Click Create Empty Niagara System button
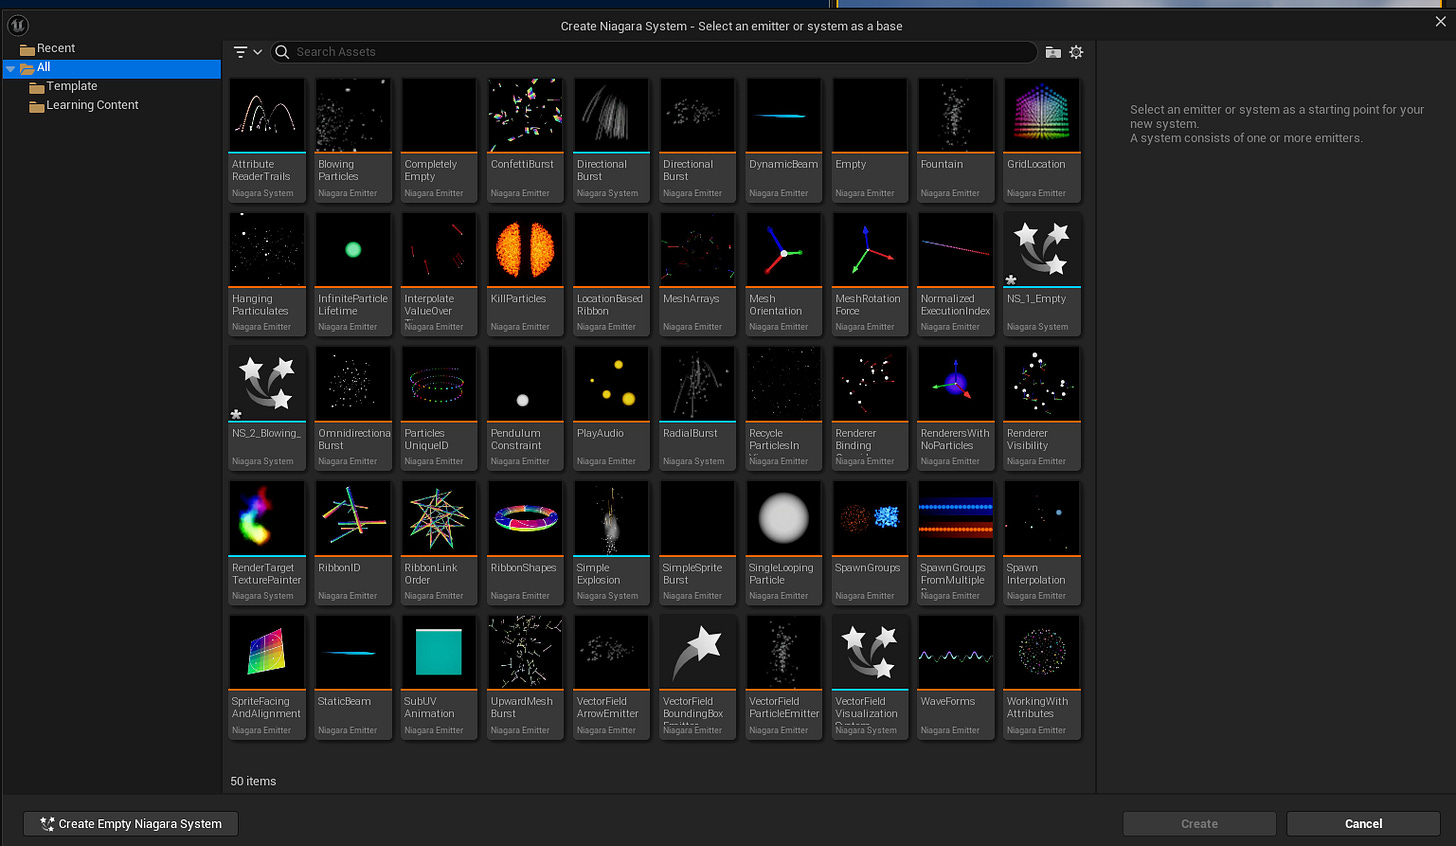1456x846 pixels. [131, 824]
